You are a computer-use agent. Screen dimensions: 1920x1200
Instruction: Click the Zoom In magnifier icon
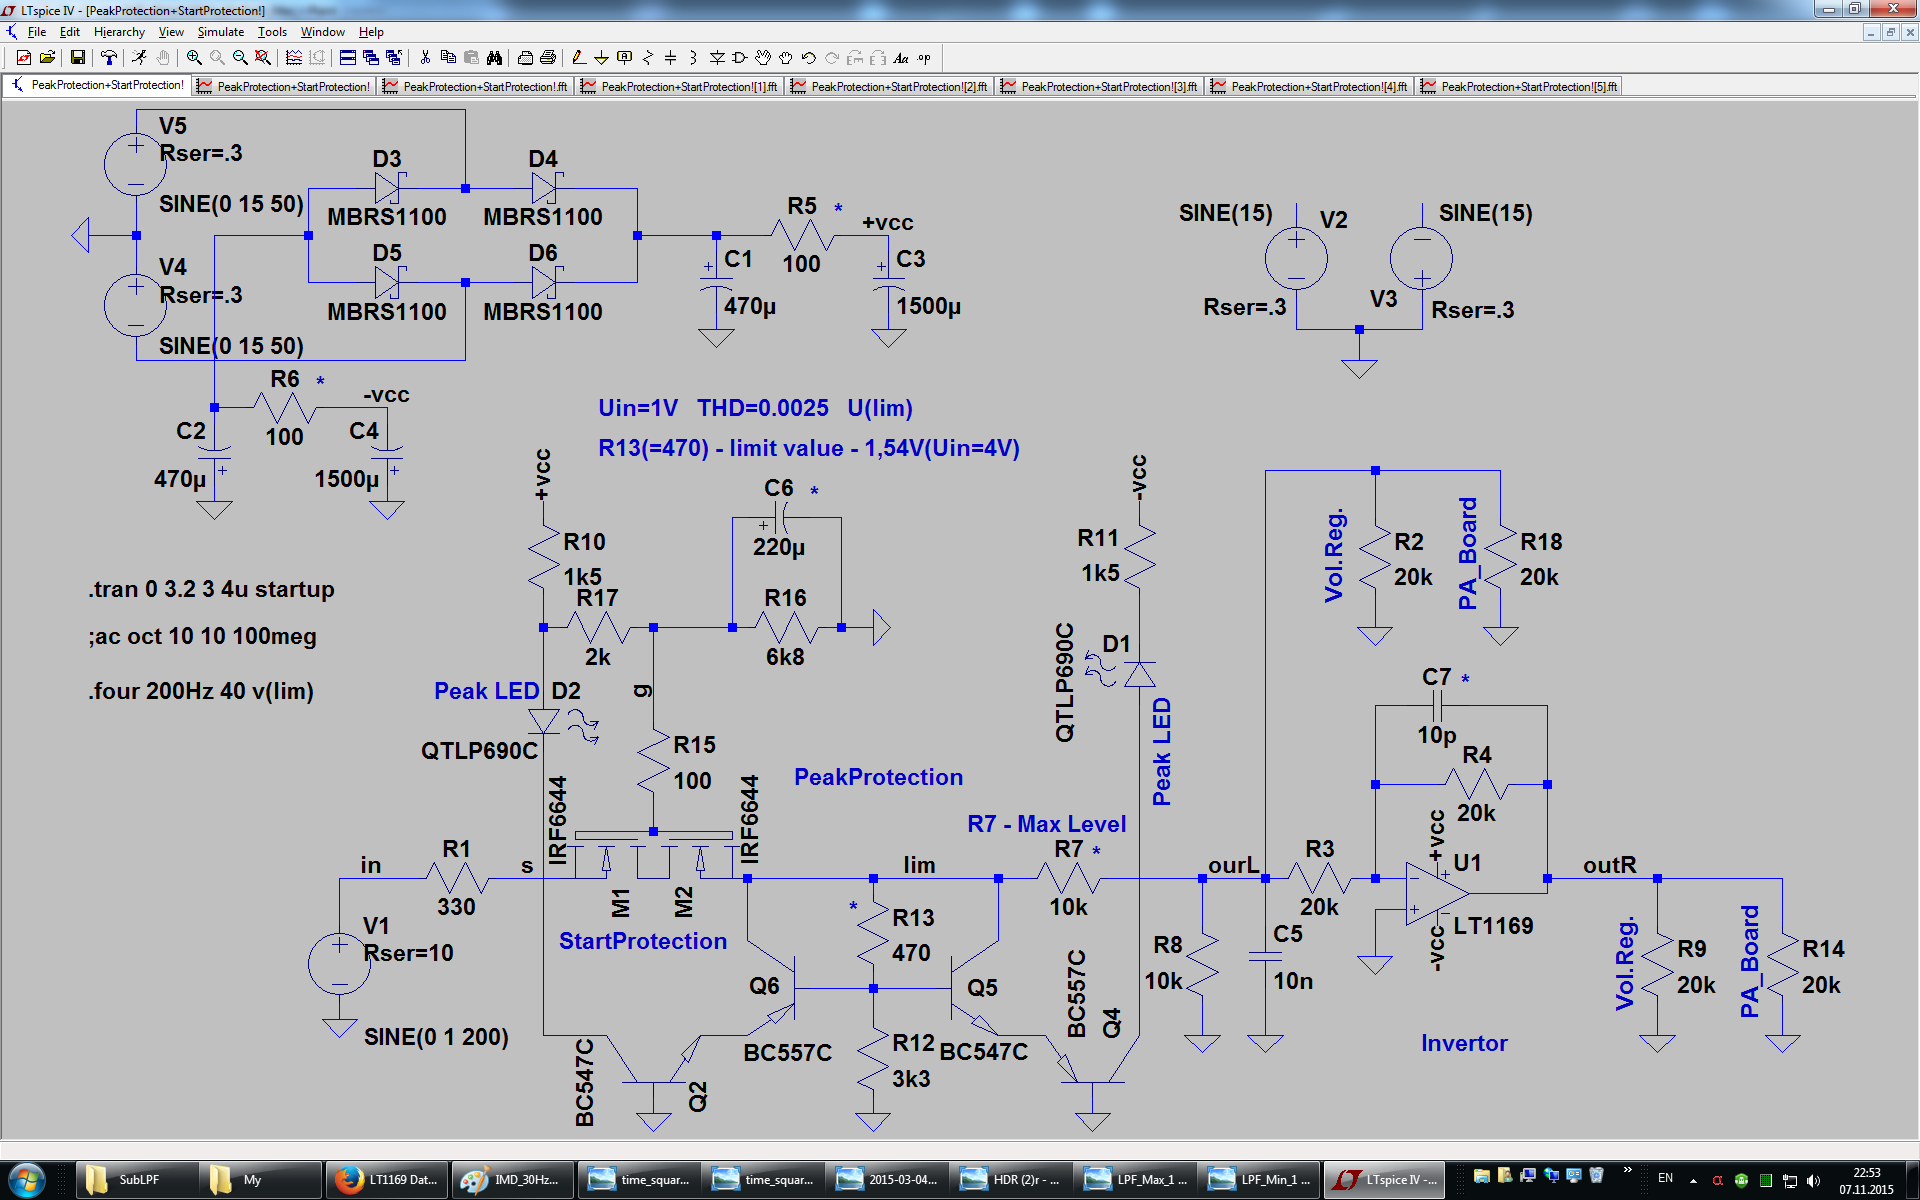coord(194,58)
